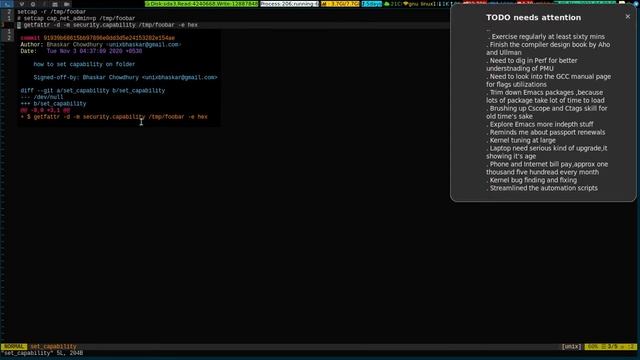Click the added getfattr line in the diff
This screenshot has height=360, width=640.
click(114, 117)
